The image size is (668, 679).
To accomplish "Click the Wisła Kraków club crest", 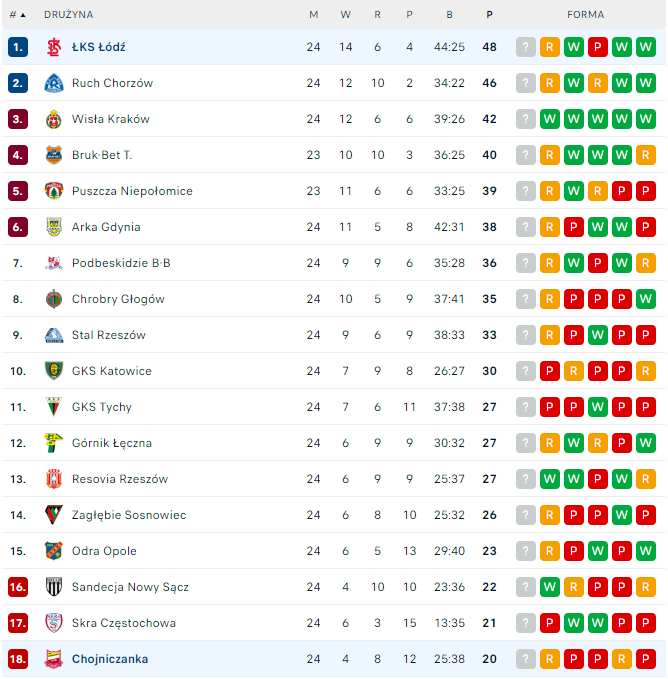I will 54,119.
